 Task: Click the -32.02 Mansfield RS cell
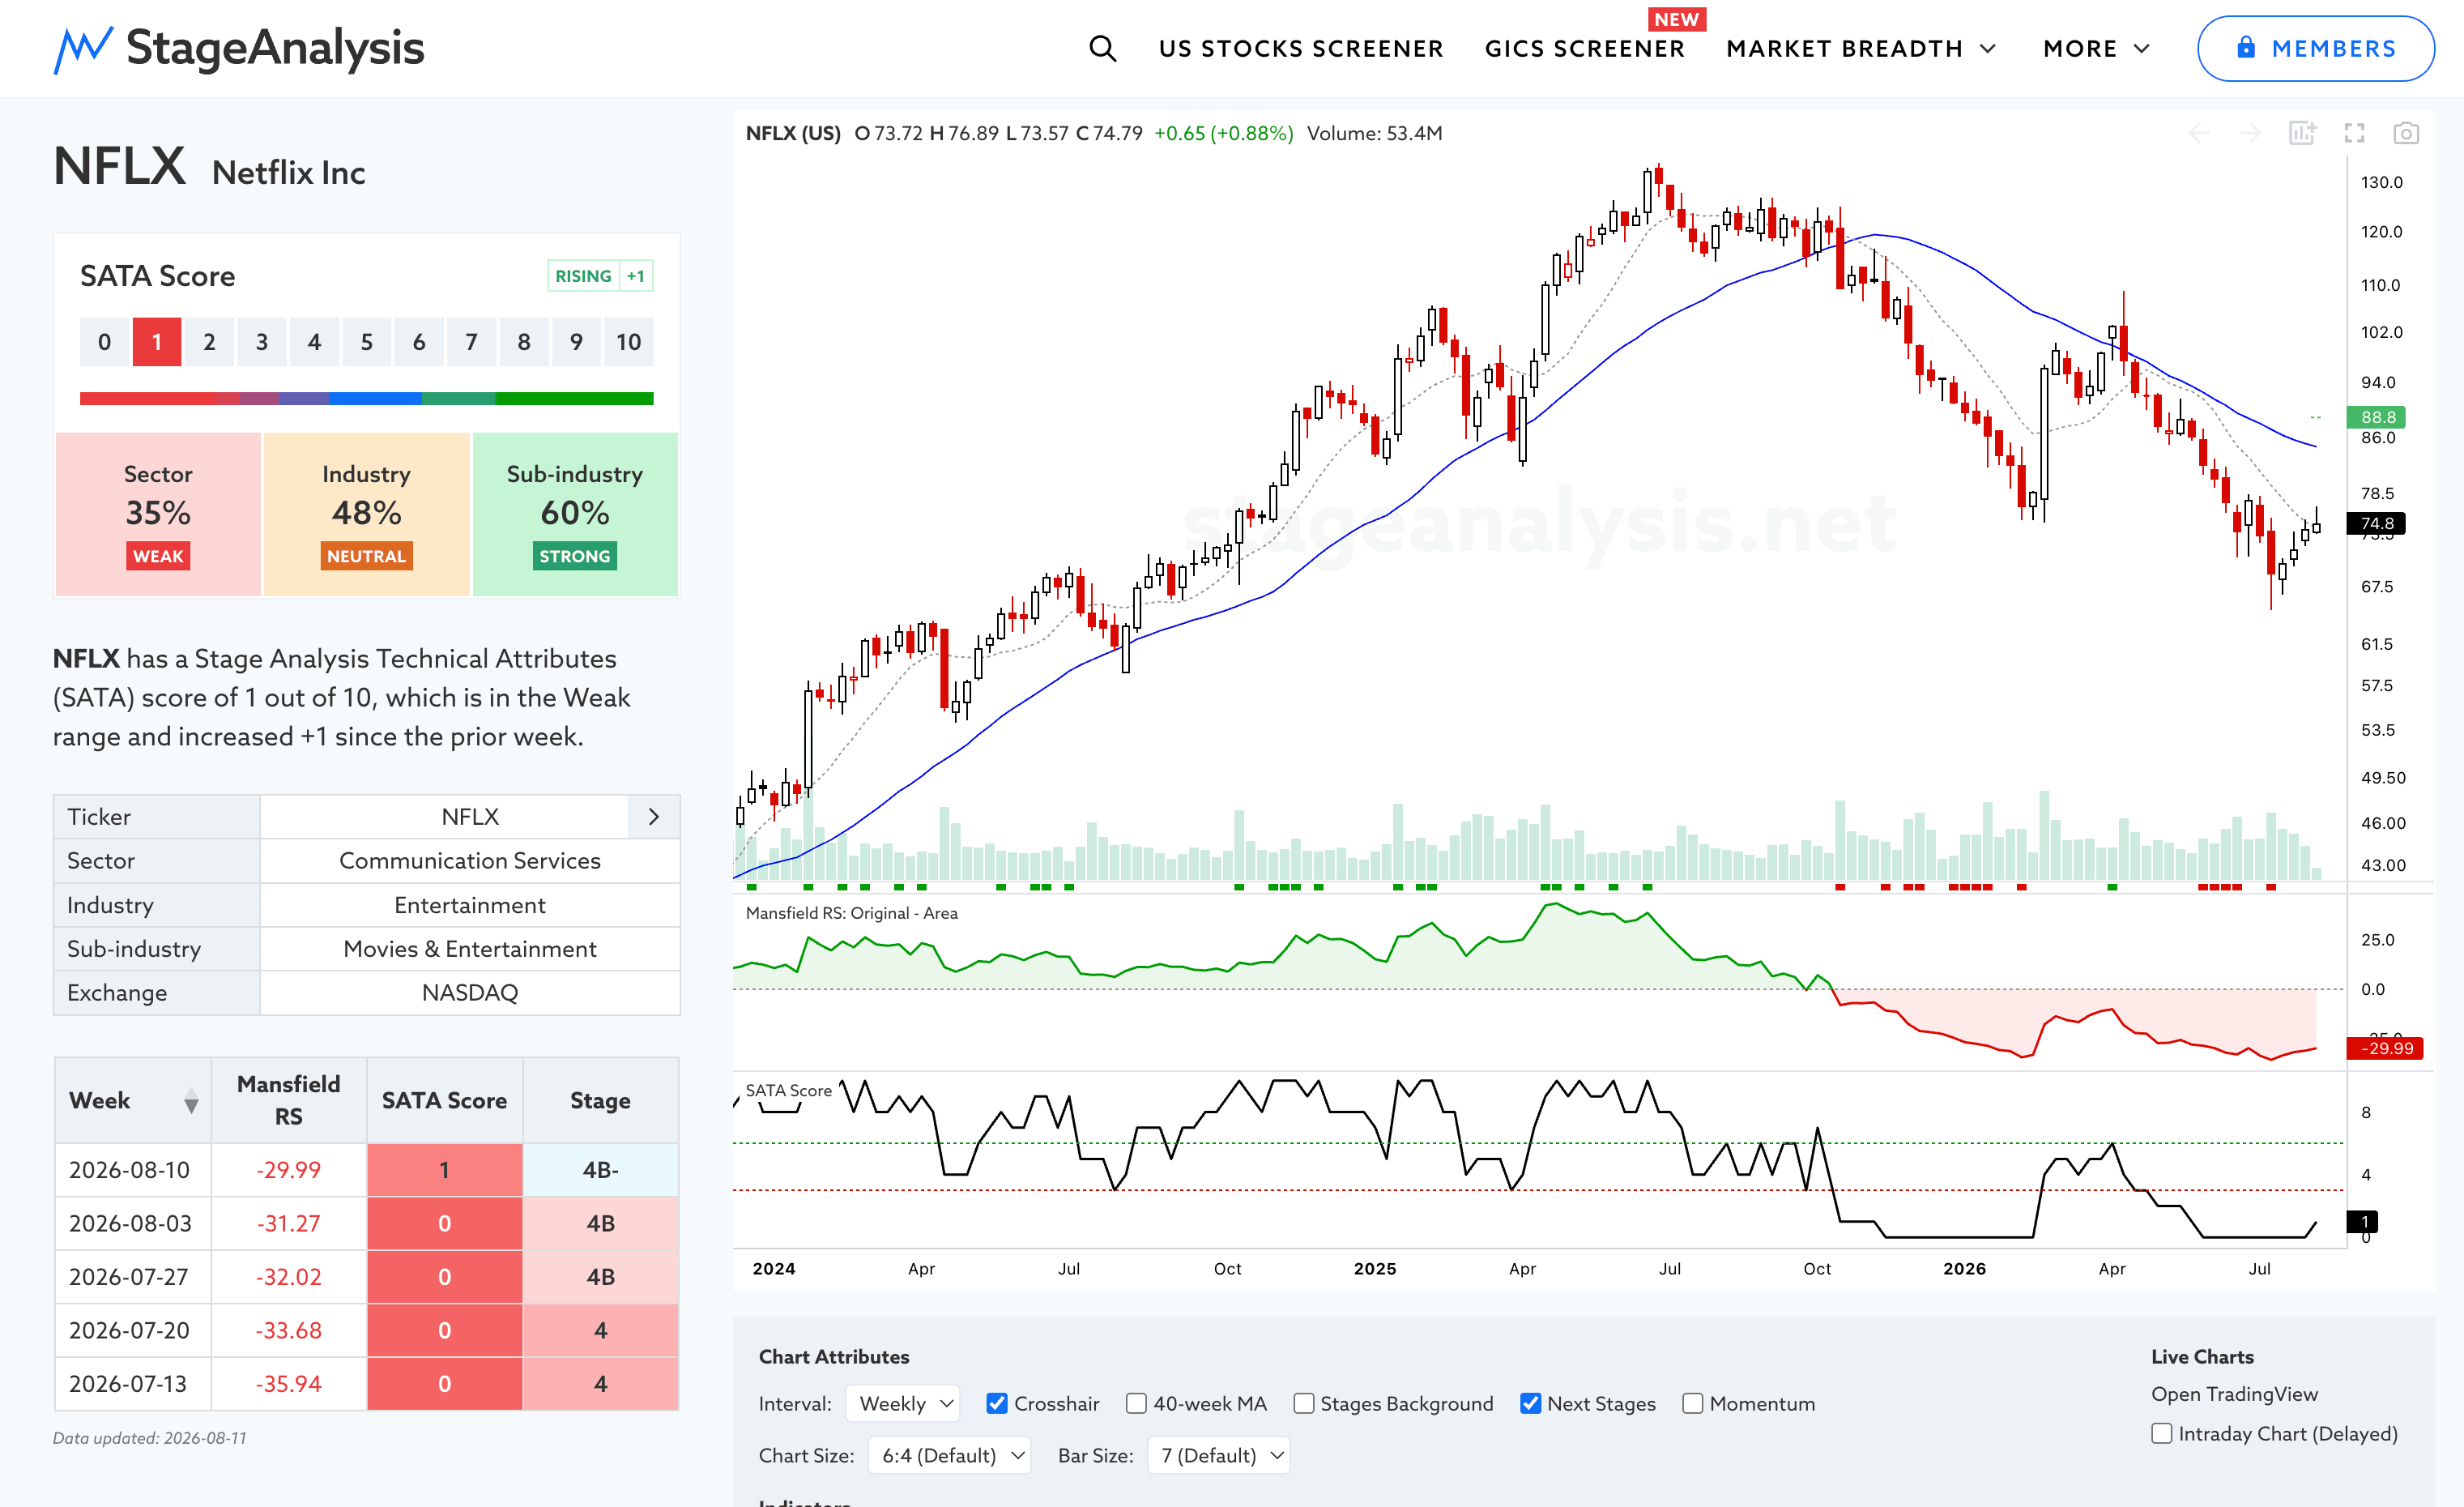[289, 1277]
